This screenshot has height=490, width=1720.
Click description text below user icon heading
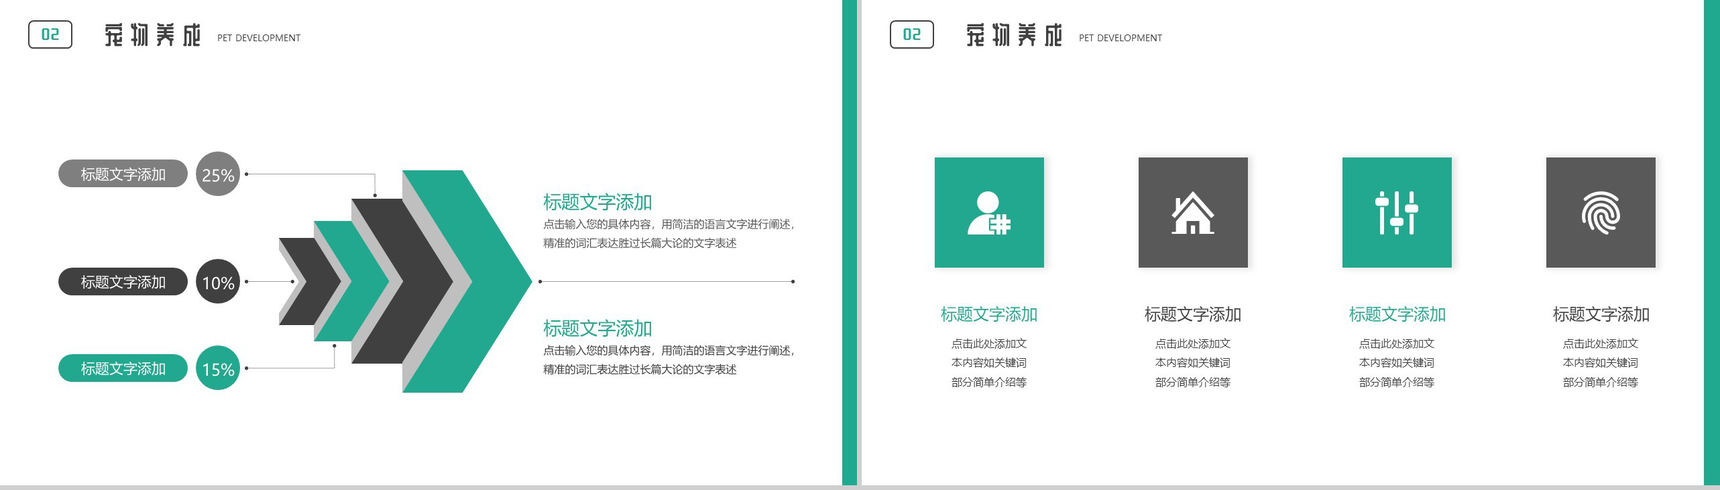tap(989, 363)
